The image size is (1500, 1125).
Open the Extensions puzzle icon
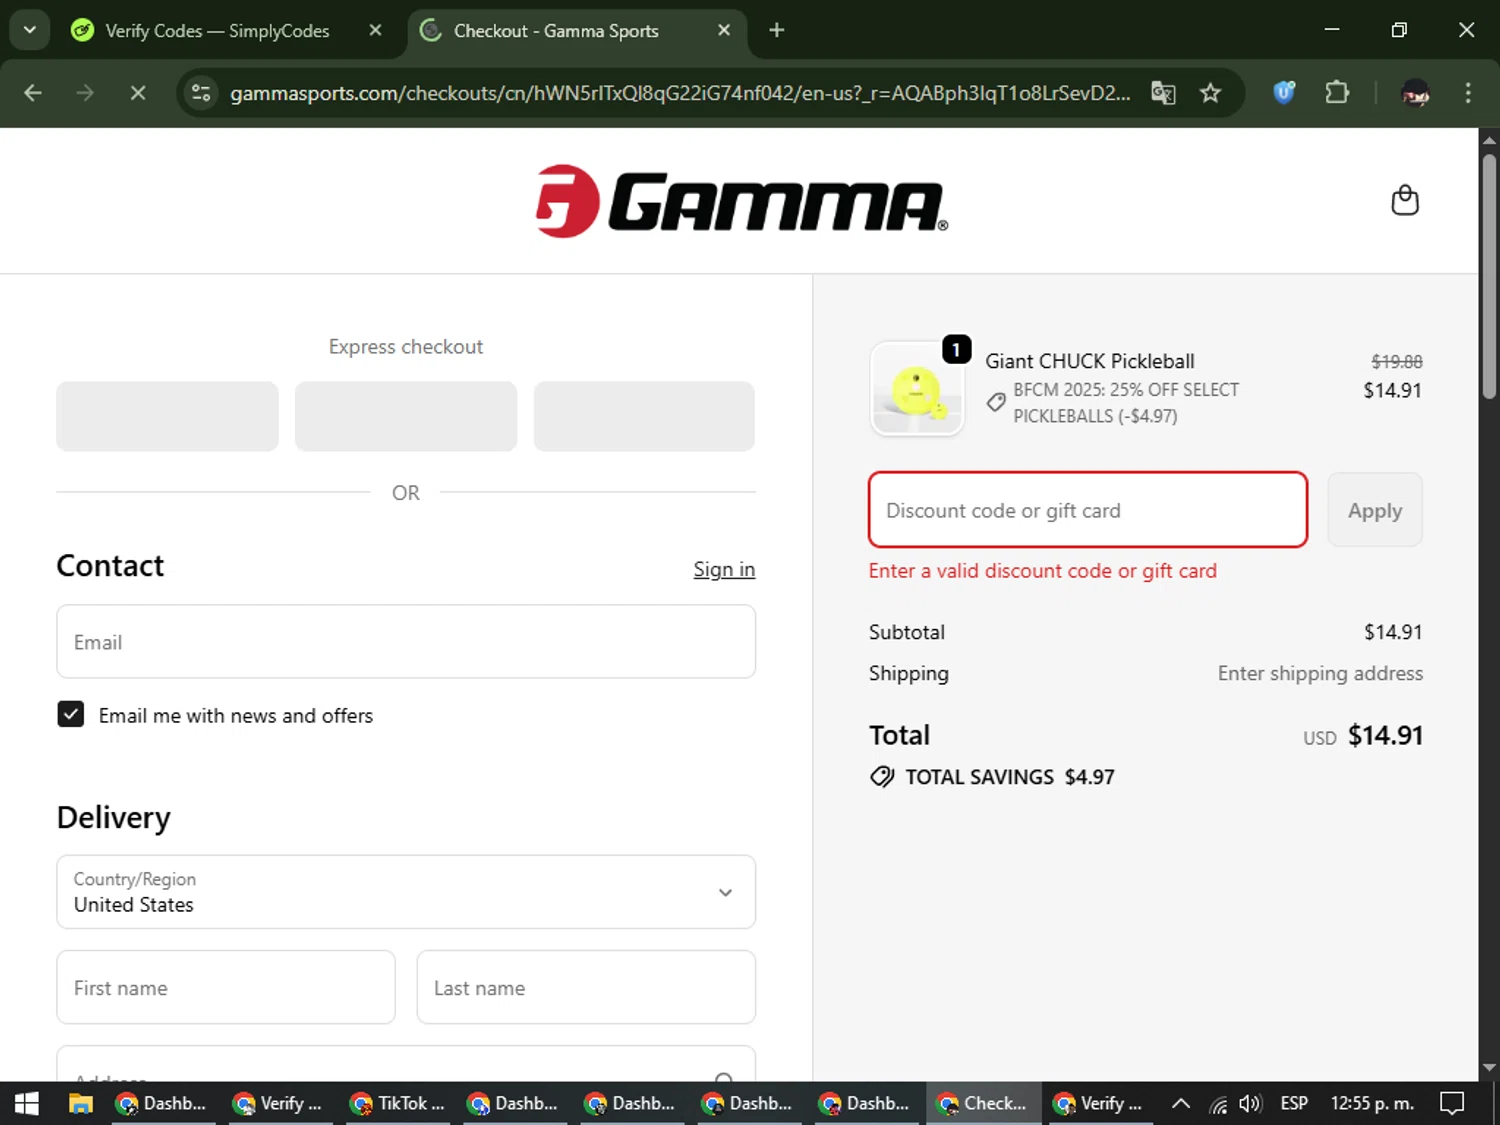pos(1337,93)
